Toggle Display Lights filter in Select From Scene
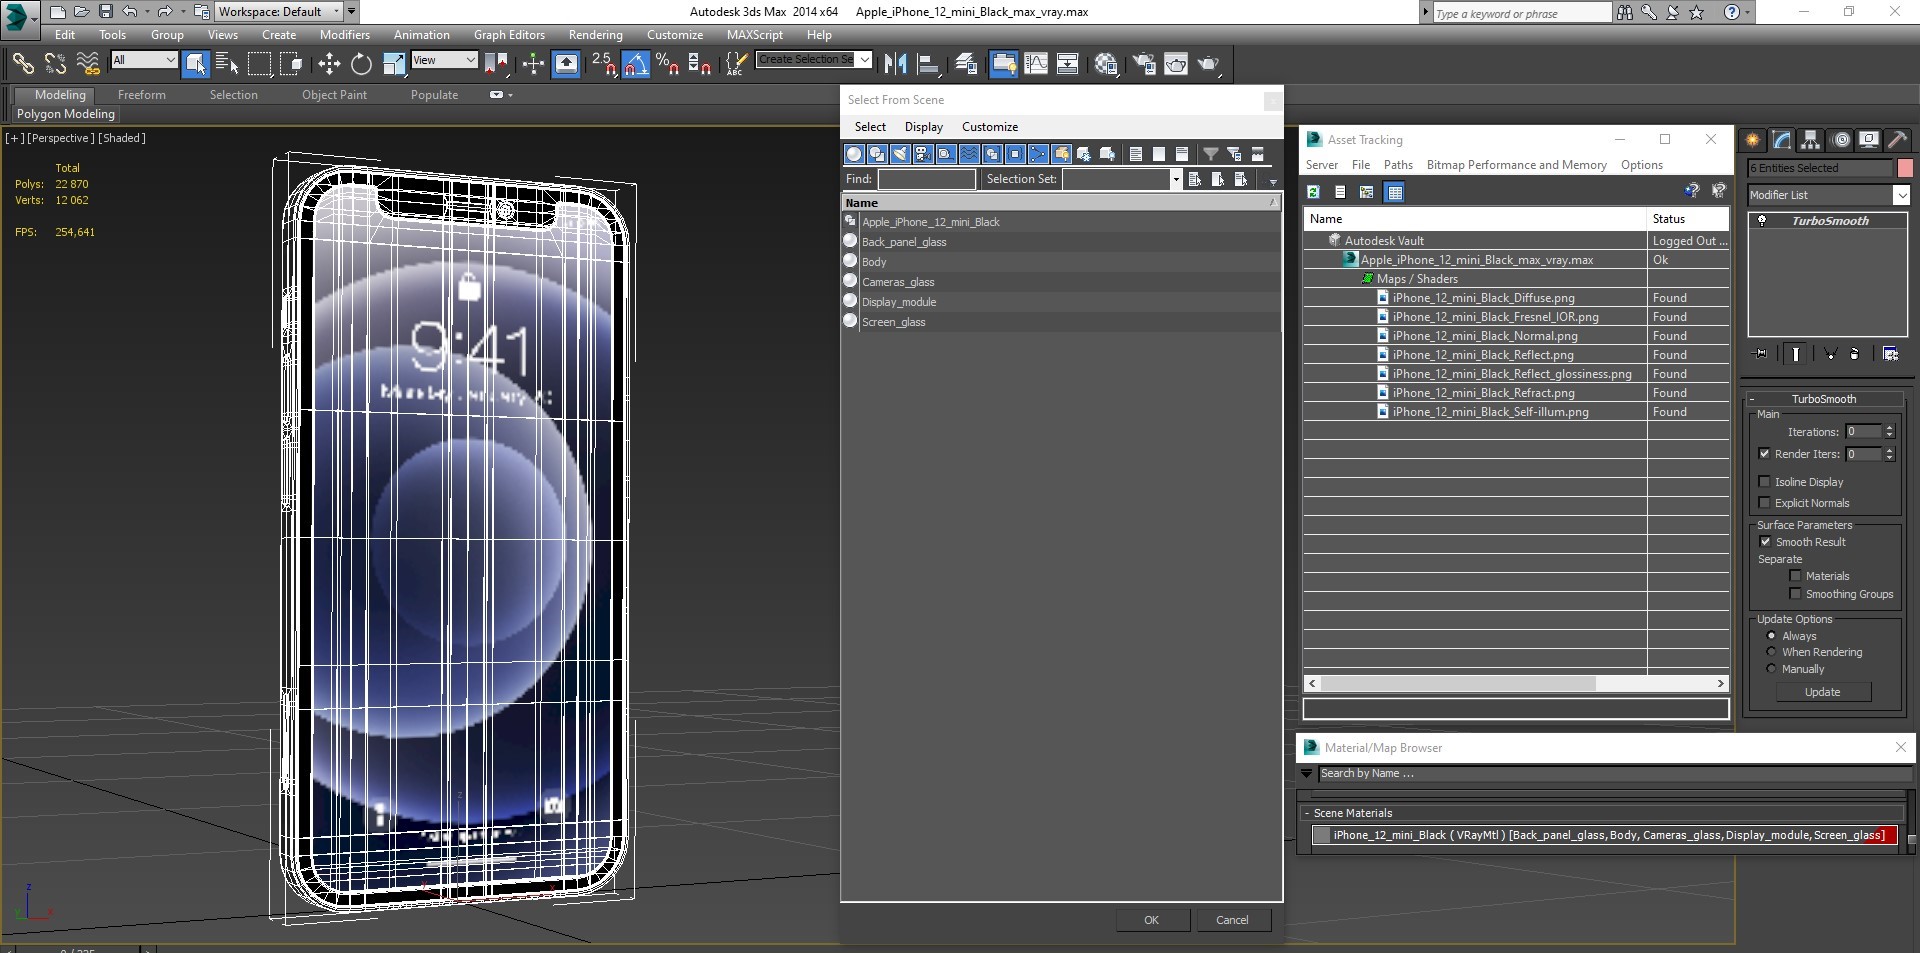Image resolution: width=1920 pixels, height=953 pixels. coord(900,154)
